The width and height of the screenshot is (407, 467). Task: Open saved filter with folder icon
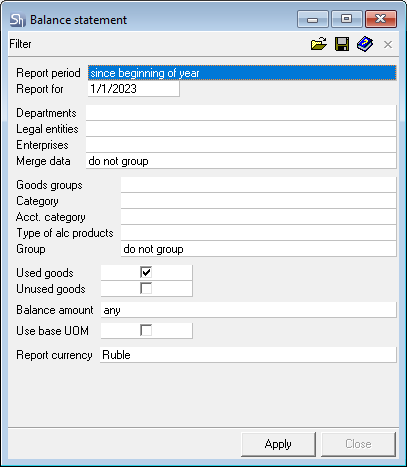319,44
